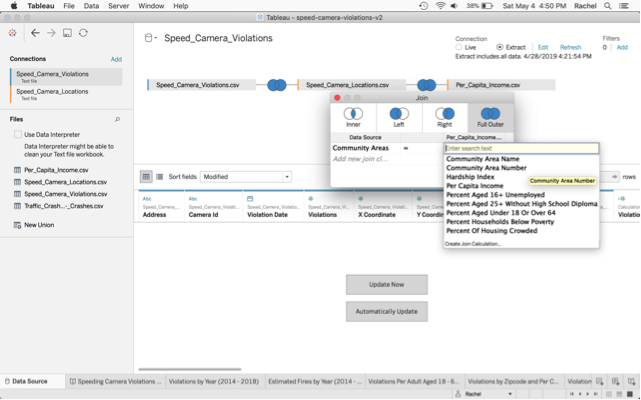The height and width of the screenshot is (400, 641).
Task: Search files using the magnifier icon
Action: [117, 119]
